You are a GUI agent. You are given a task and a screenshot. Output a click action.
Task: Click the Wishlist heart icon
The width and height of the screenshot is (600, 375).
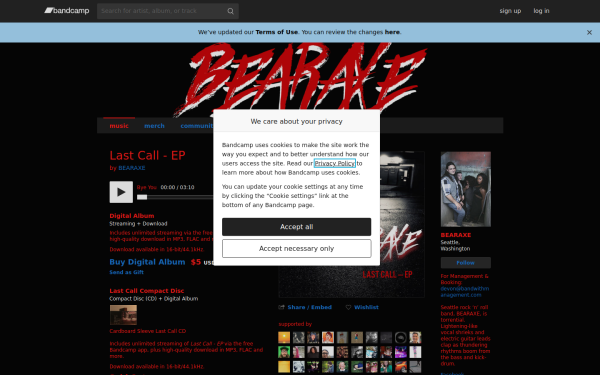point(348,307)
